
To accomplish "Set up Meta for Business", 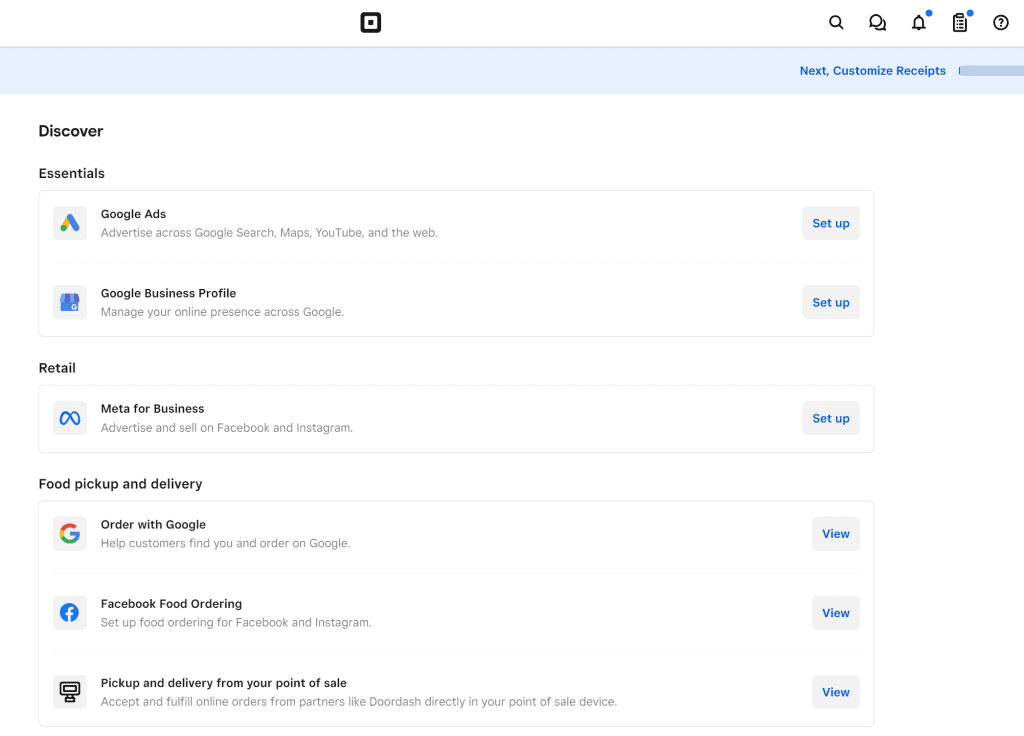I will [830, 418].
